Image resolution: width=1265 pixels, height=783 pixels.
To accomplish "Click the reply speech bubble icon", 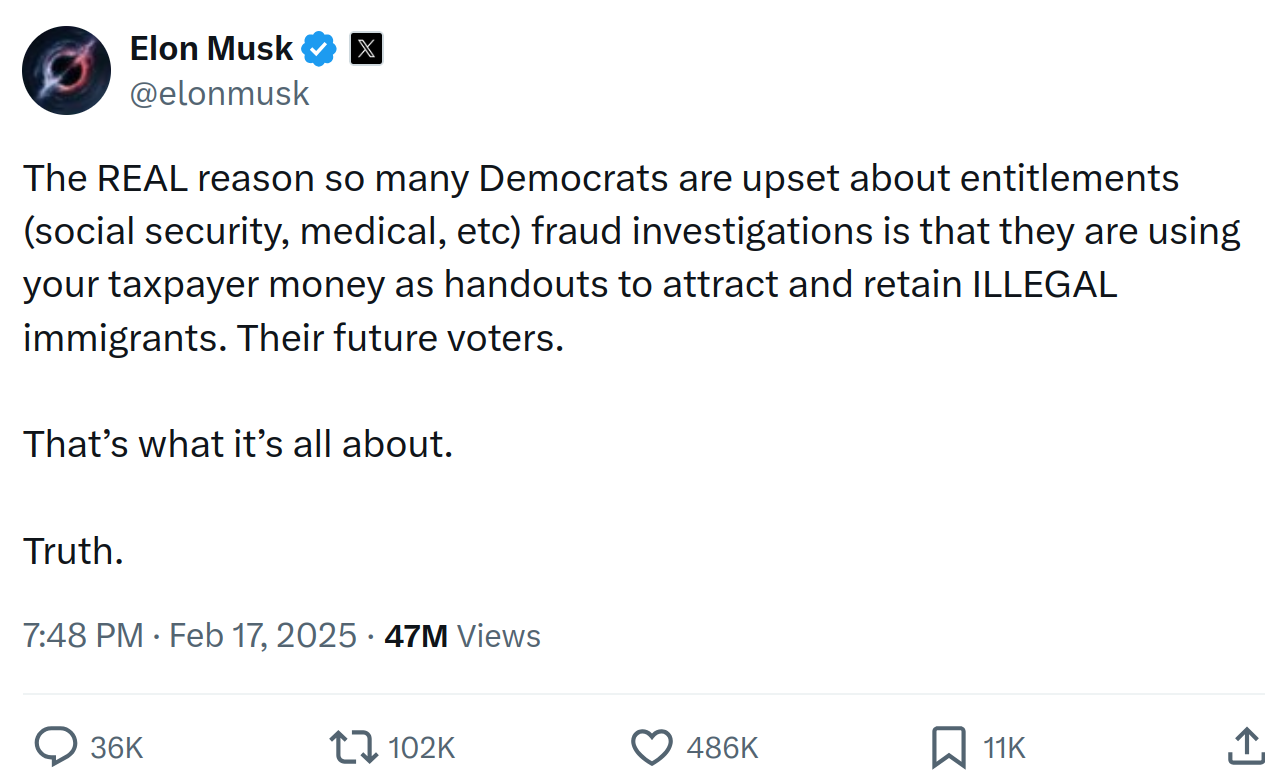I will [x=56, y=747].
